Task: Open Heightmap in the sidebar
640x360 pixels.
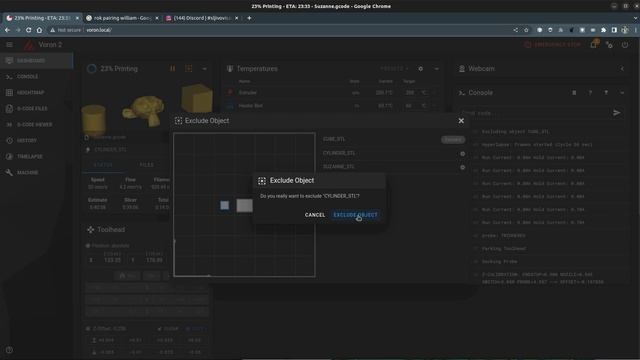Action: tap(37, 93)
